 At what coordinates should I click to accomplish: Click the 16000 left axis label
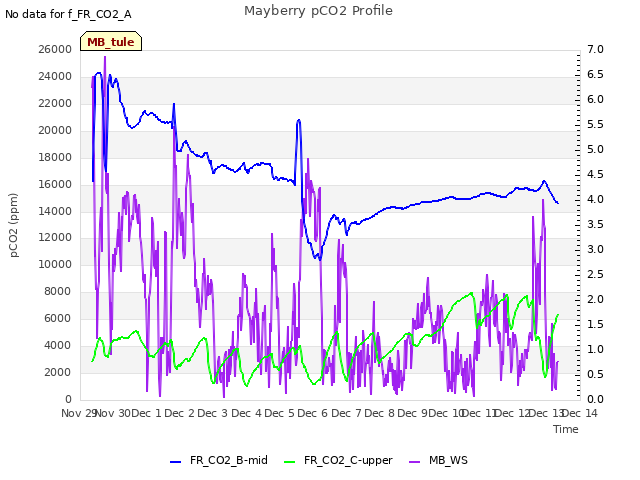55,184
